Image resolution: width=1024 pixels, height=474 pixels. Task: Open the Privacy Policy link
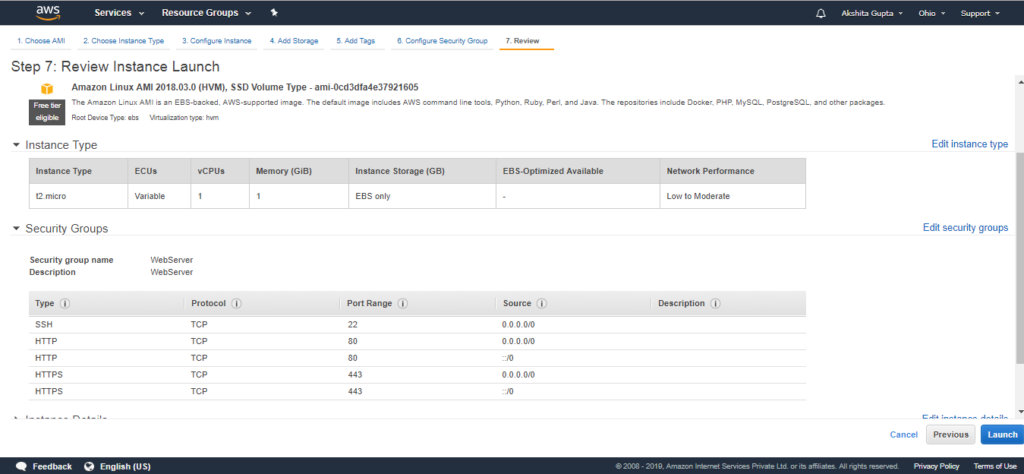(936, 466)
